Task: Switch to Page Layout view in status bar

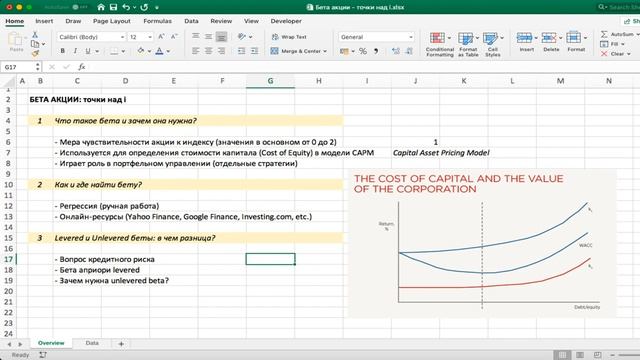Action: (580, 355)
